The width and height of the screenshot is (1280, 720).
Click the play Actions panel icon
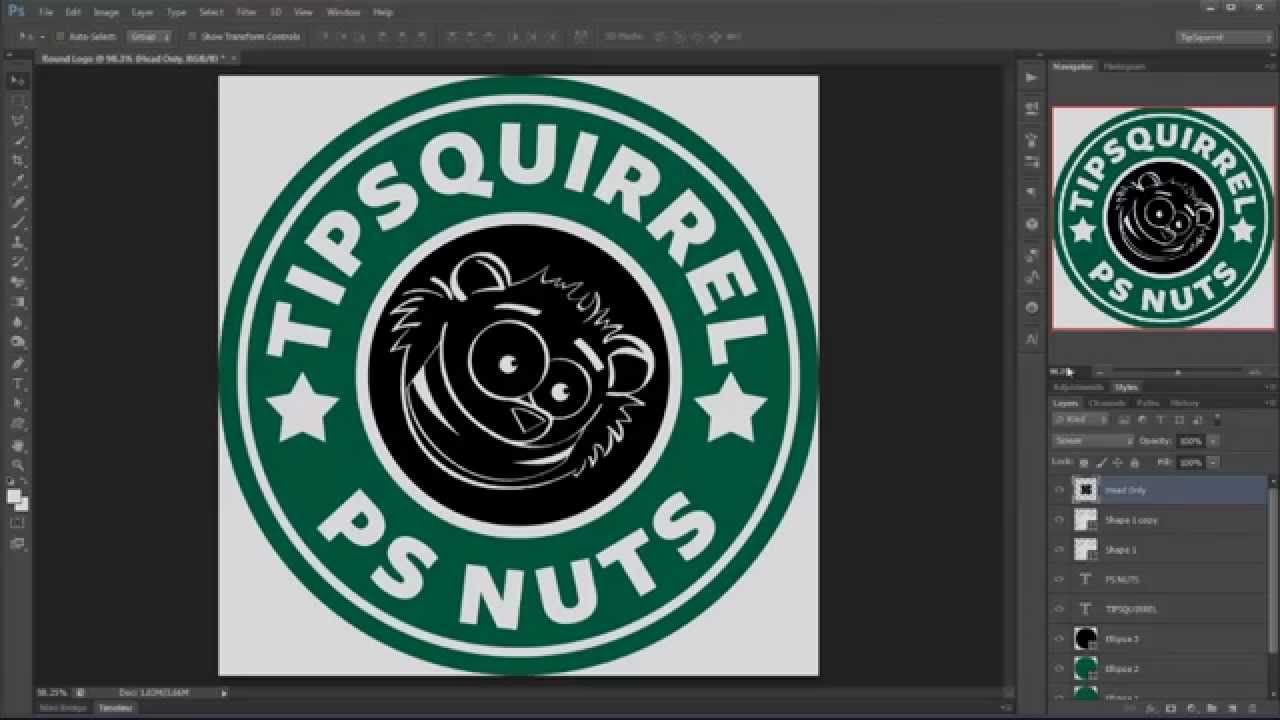(1031, 78)
